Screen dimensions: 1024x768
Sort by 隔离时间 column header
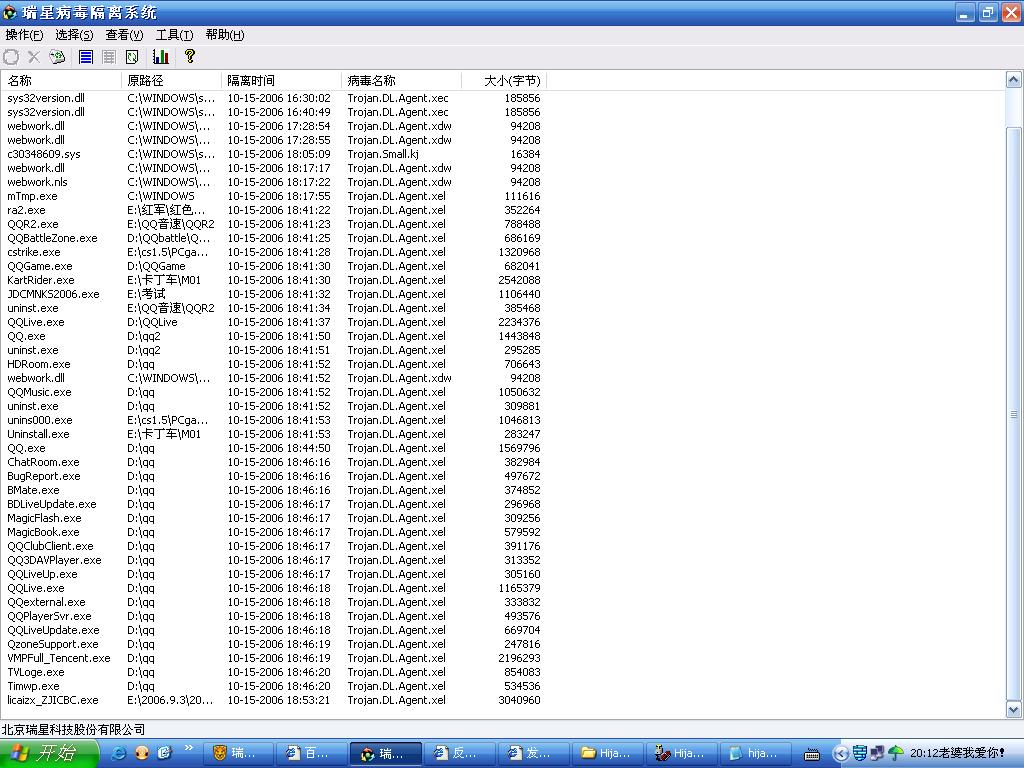click(x=281, y=80)
